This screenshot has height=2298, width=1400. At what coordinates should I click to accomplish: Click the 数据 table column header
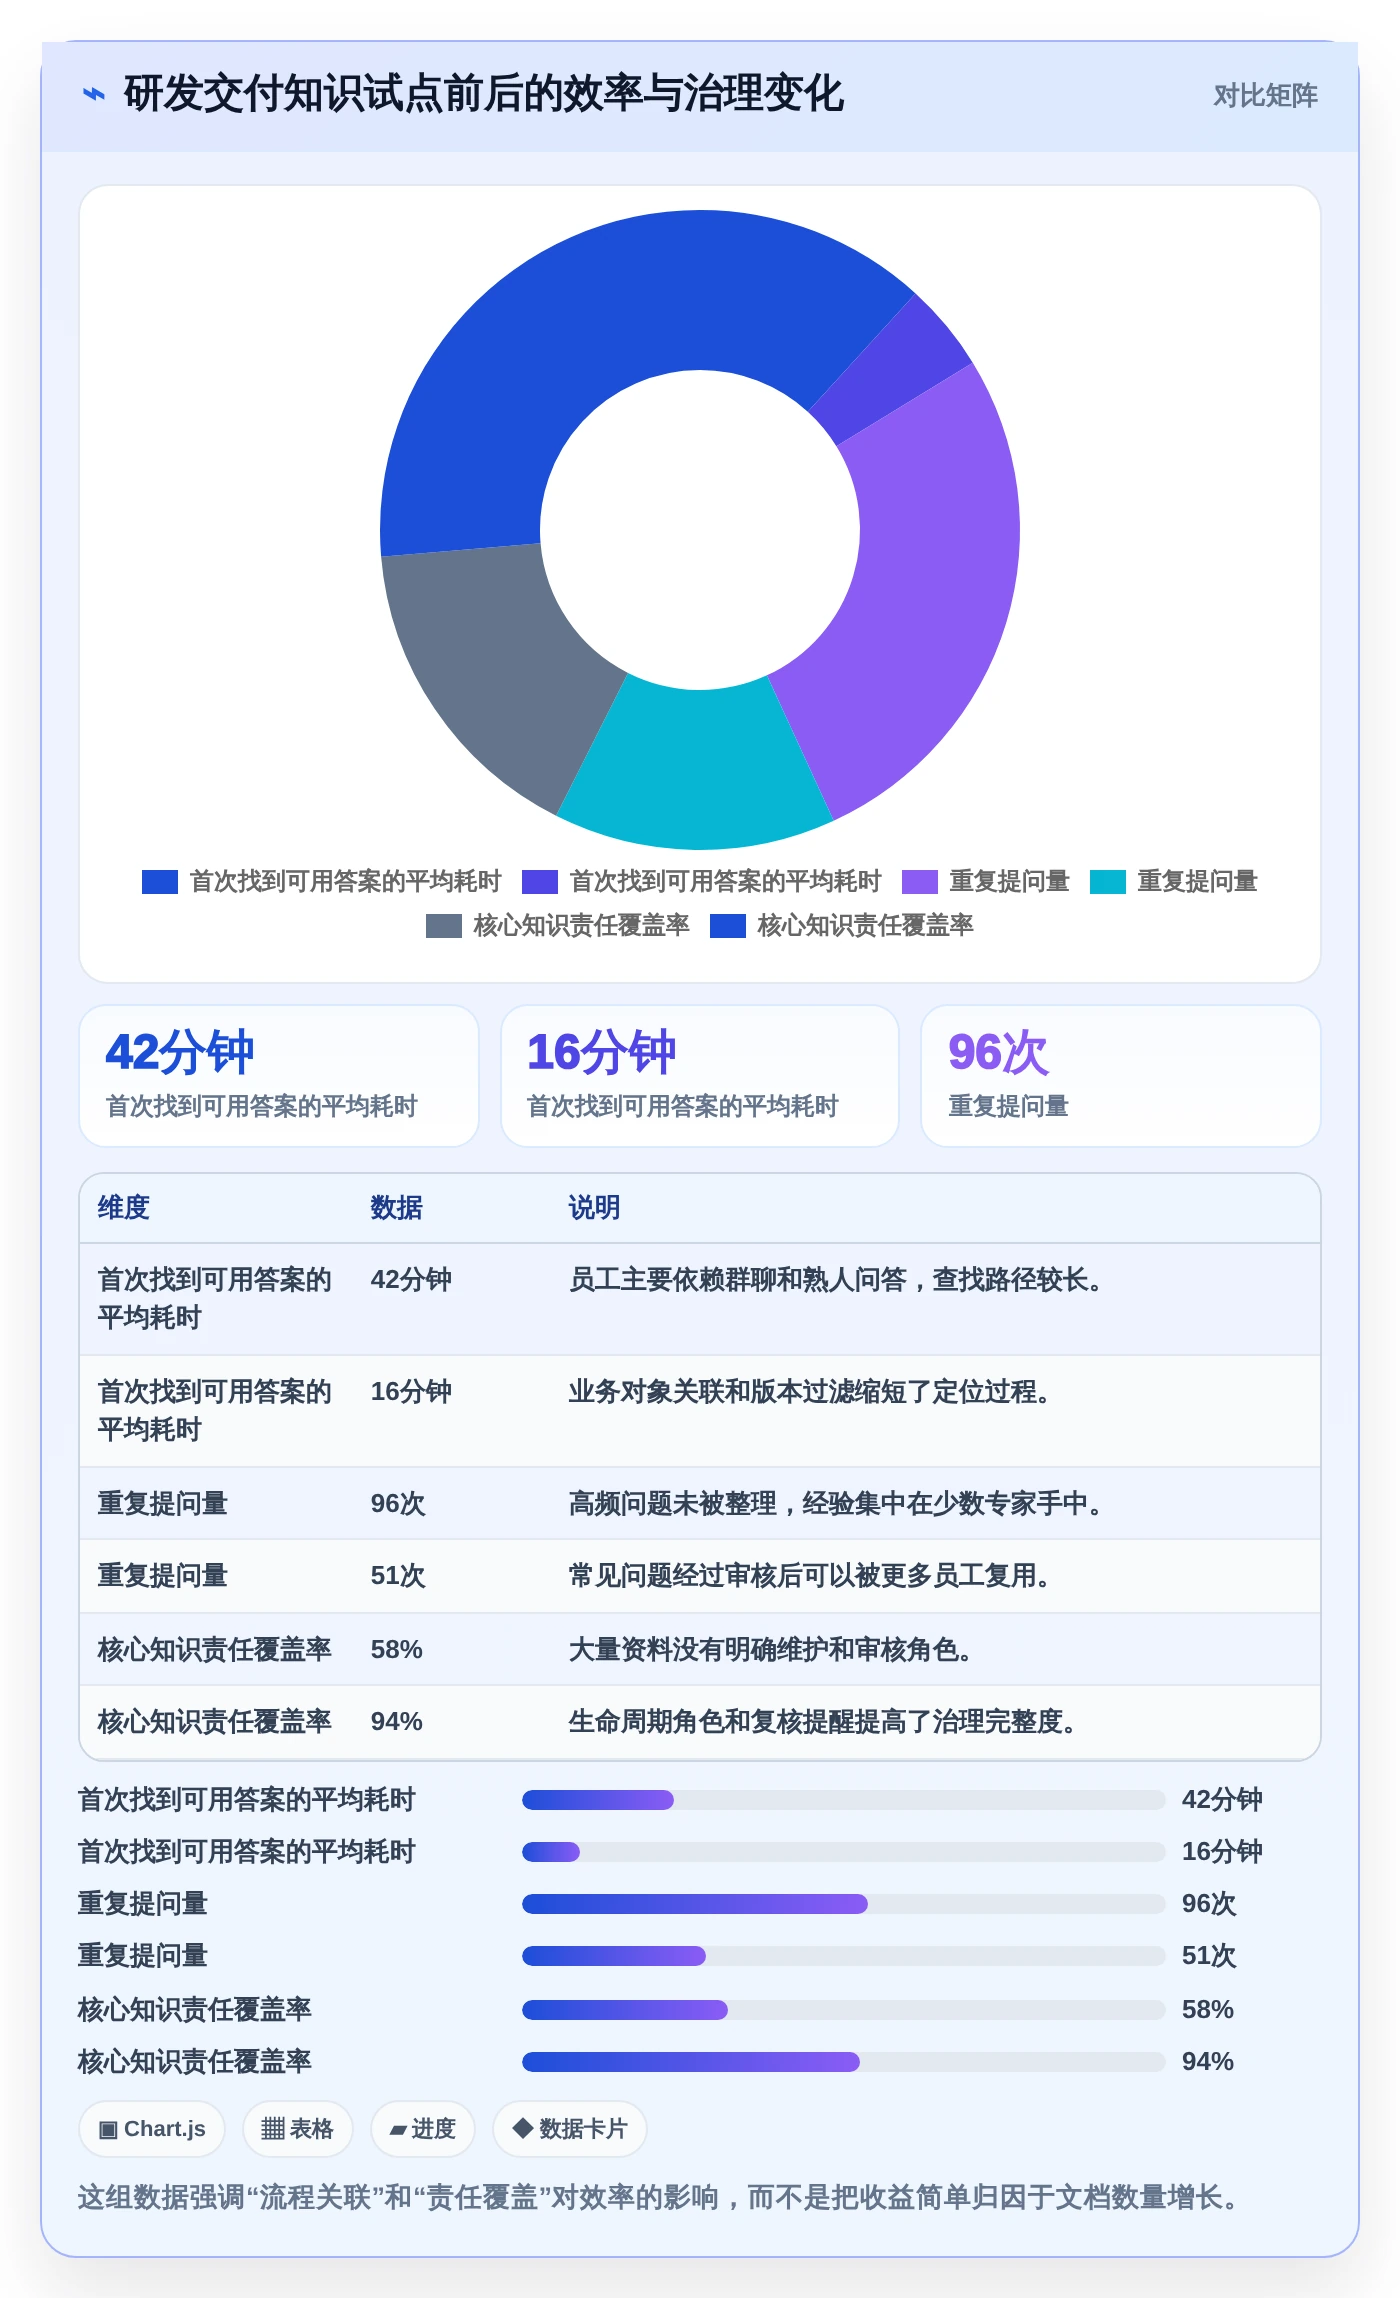(397, 1208)
